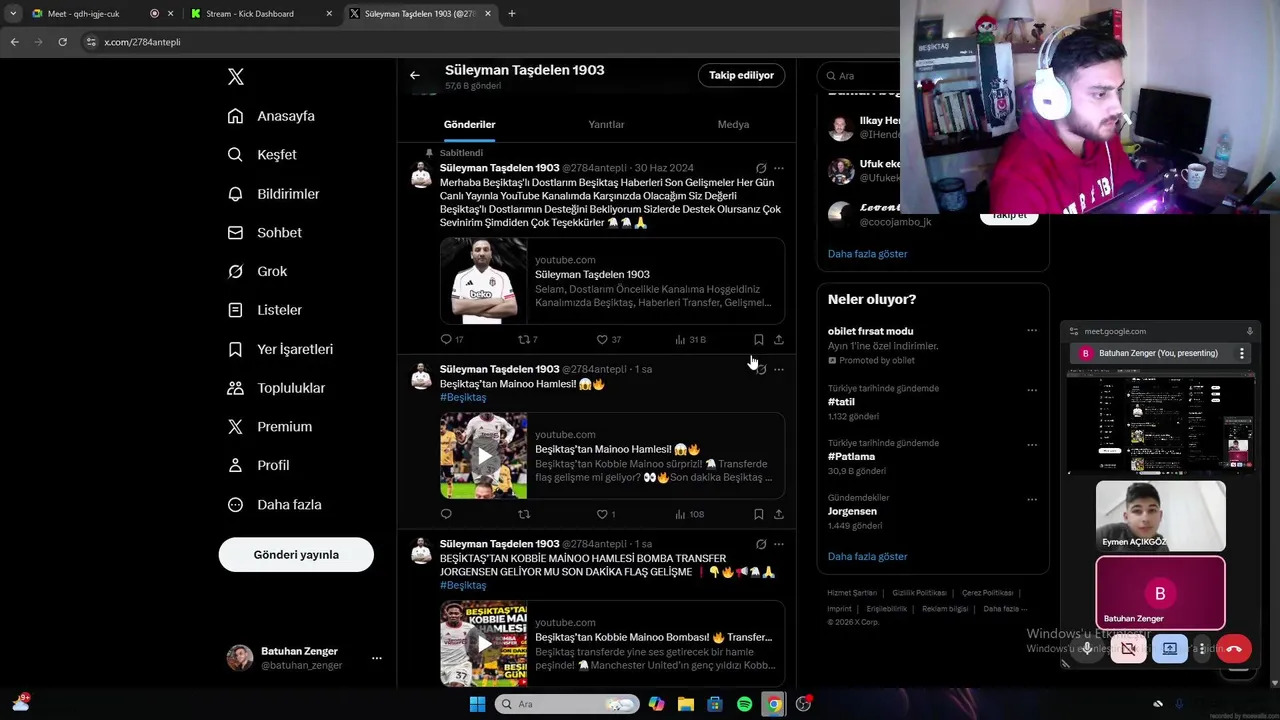Click #Beşiktaş hashtag in Mainoo Hamlesi post
This screenshot has width=1280, height=720.
463,398
